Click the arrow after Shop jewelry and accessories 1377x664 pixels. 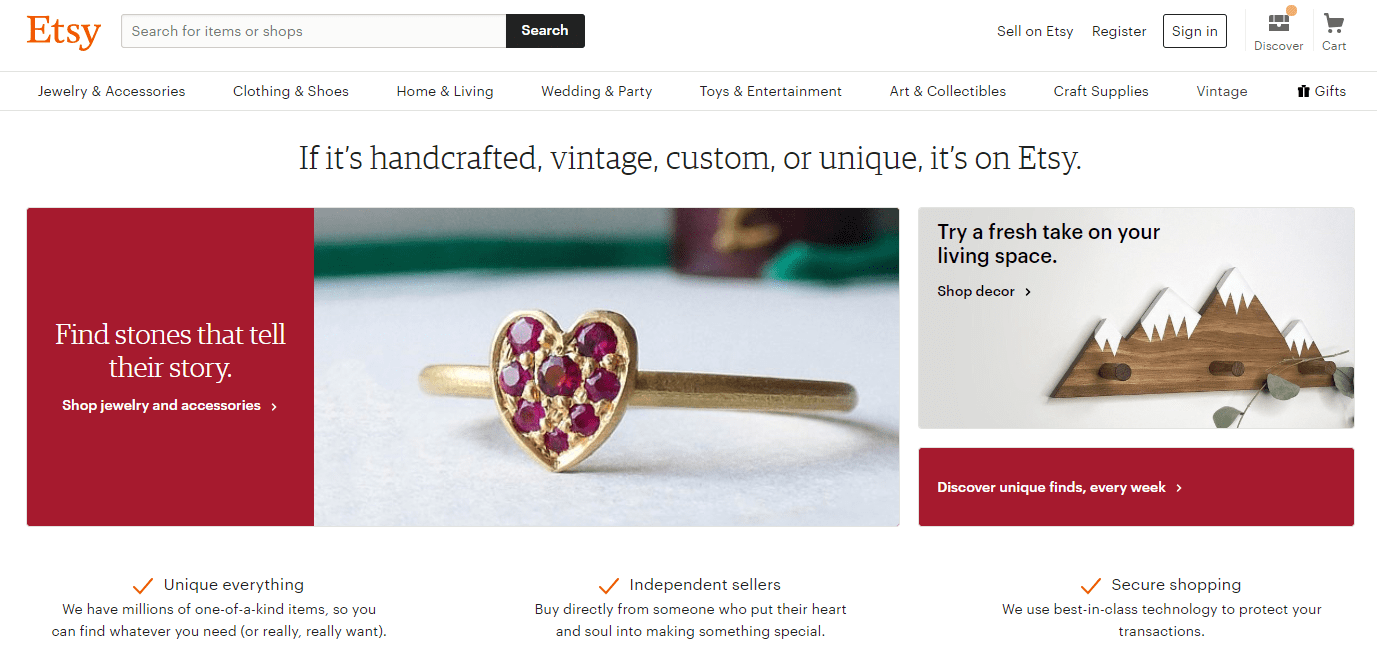pyautogui.click(x=274, y=406)
